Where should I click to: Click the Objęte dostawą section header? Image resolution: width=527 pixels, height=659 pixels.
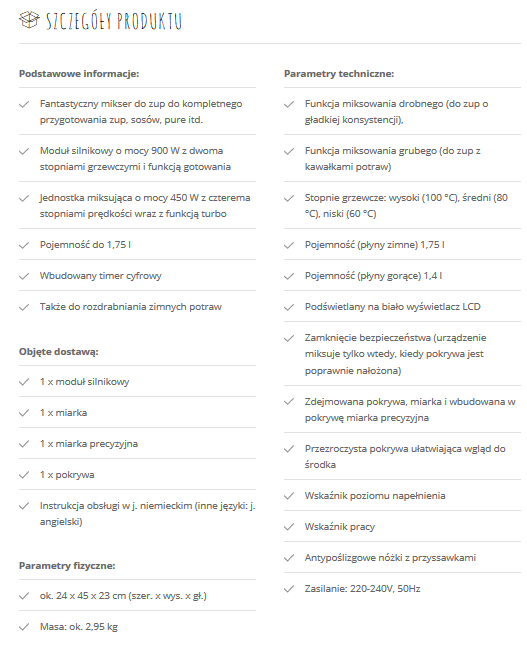(x=58, y=352)
